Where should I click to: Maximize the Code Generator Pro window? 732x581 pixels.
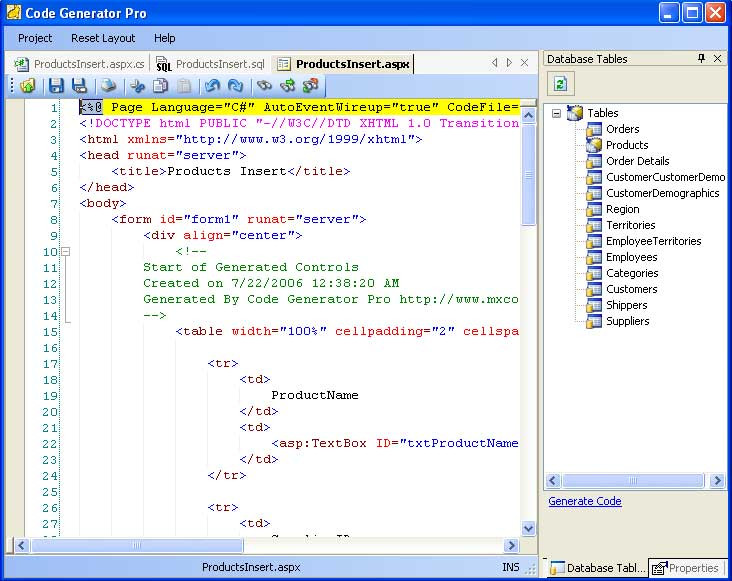[x=692, y=13]
